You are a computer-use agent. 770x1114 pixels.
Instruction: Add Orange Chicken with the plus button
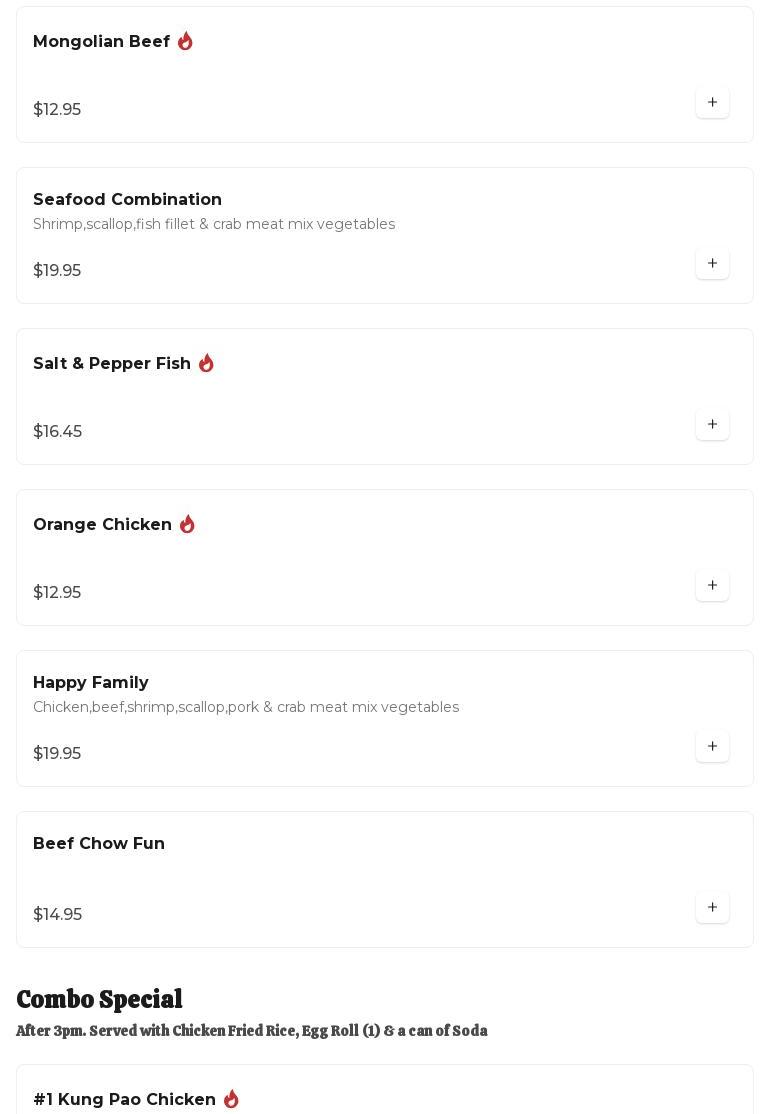(x=712, y=586)
